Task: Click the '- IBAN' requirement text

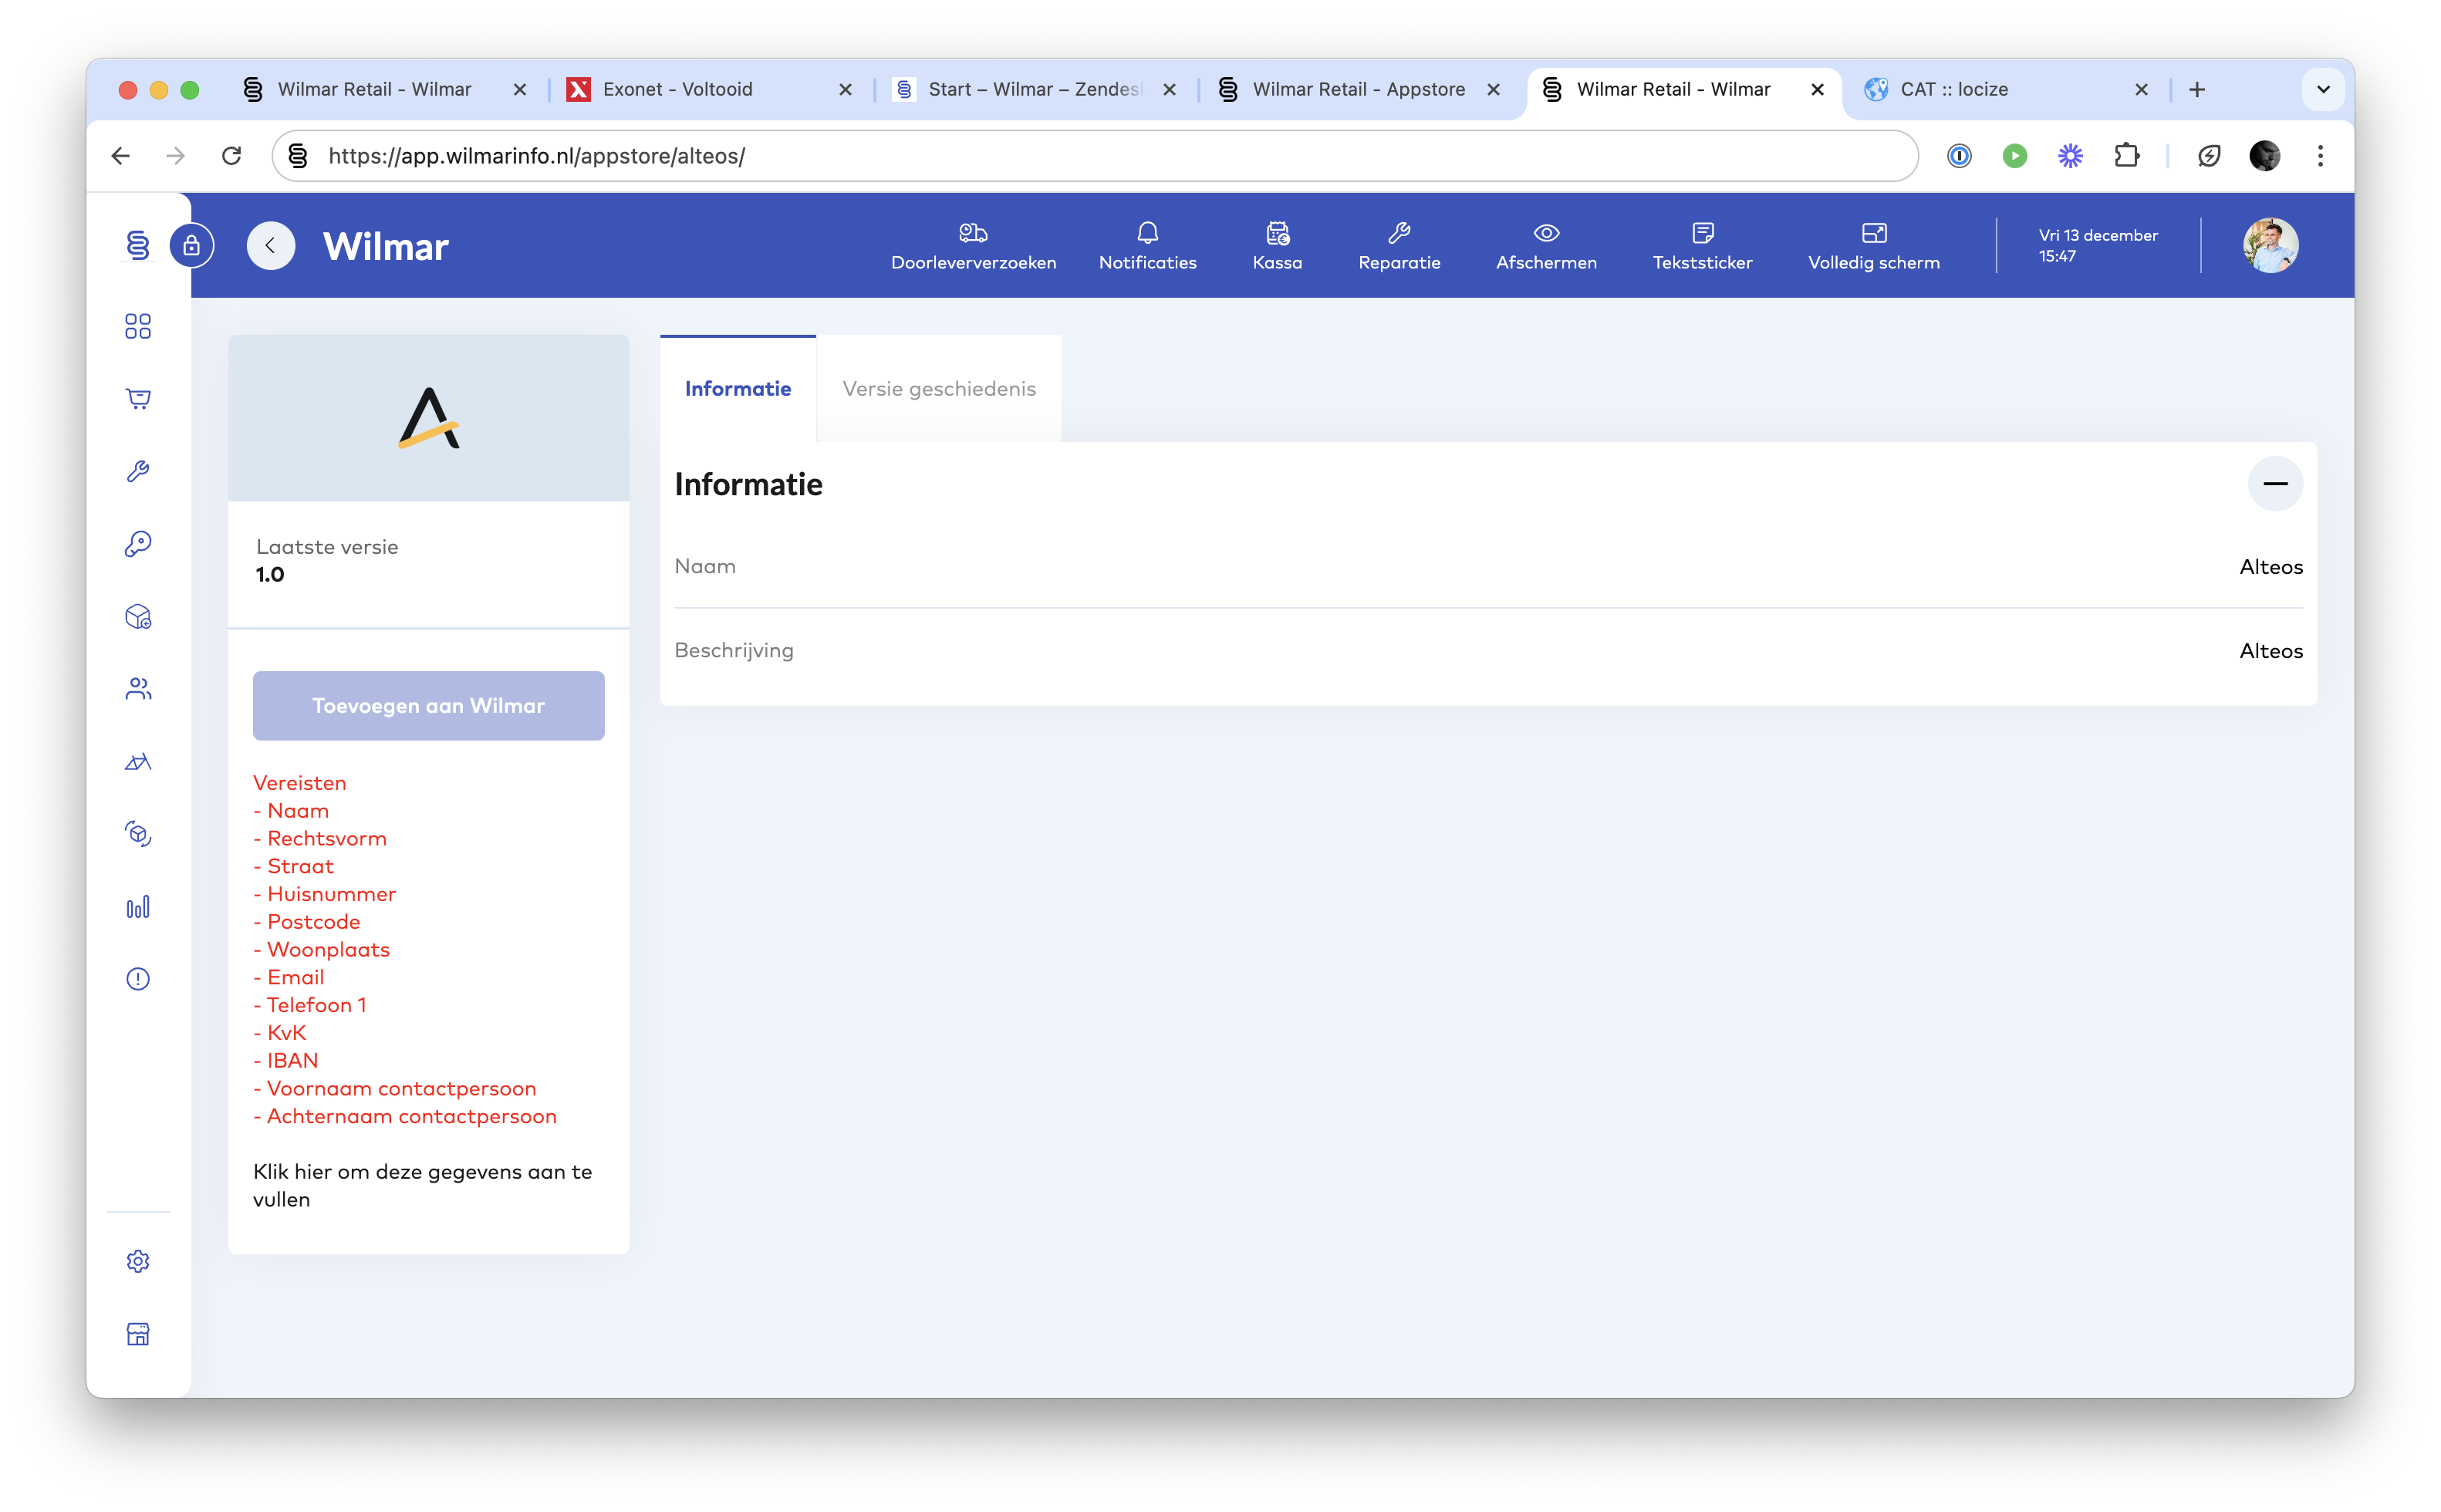Action: (286, 1060)
